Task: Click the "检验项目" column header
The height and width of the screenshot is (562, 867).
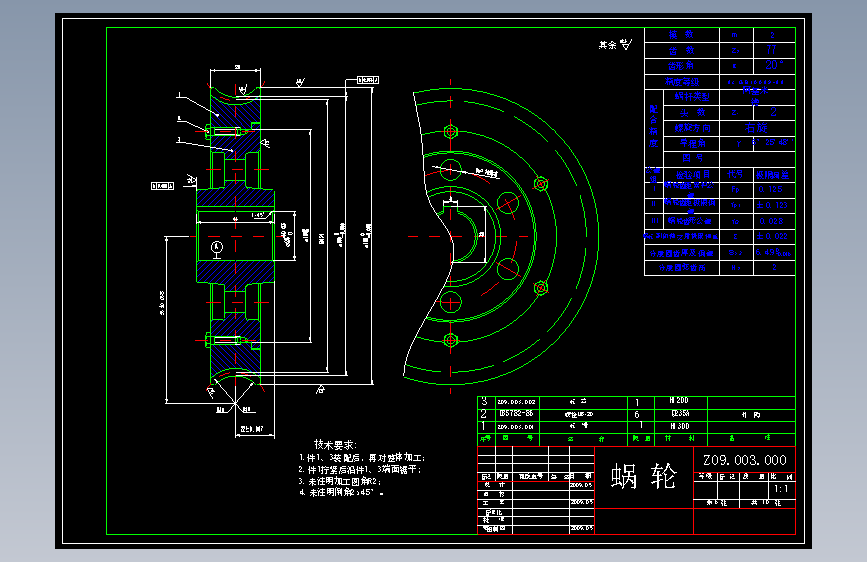Action: 692,175
